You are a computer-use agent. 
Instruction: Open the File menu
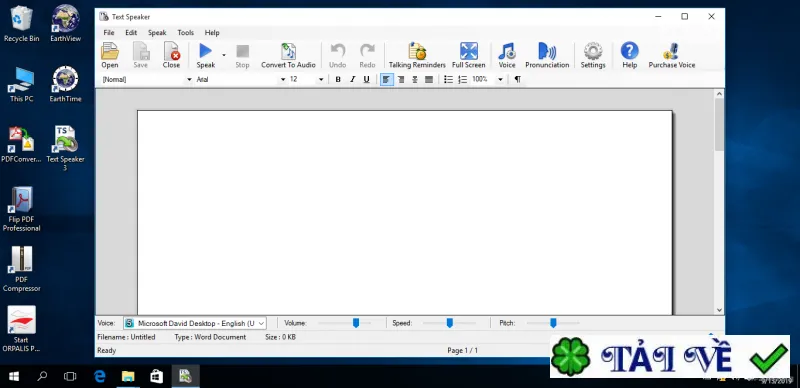(109, 33)
